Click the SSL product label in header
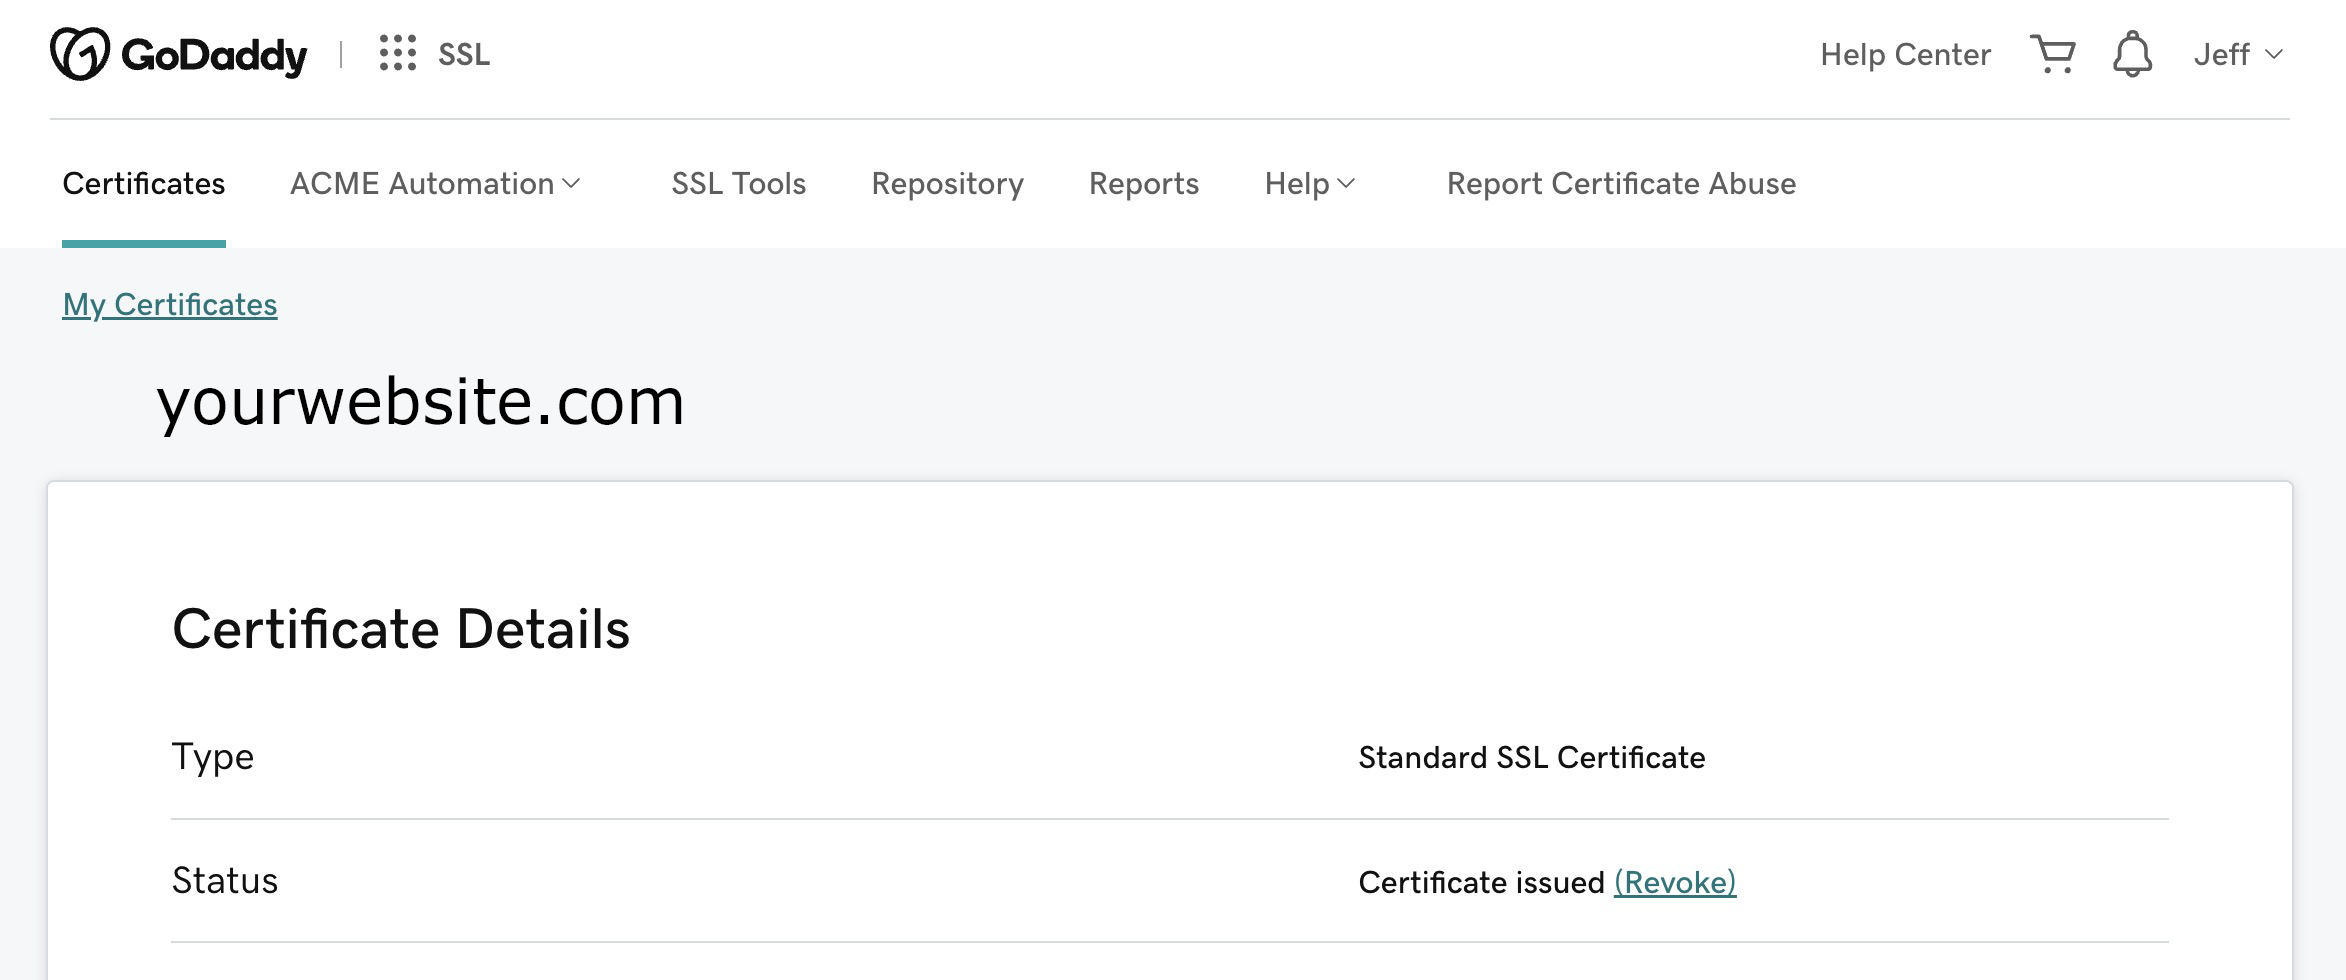Screen dimensions: 2346x980 point(464,54)
